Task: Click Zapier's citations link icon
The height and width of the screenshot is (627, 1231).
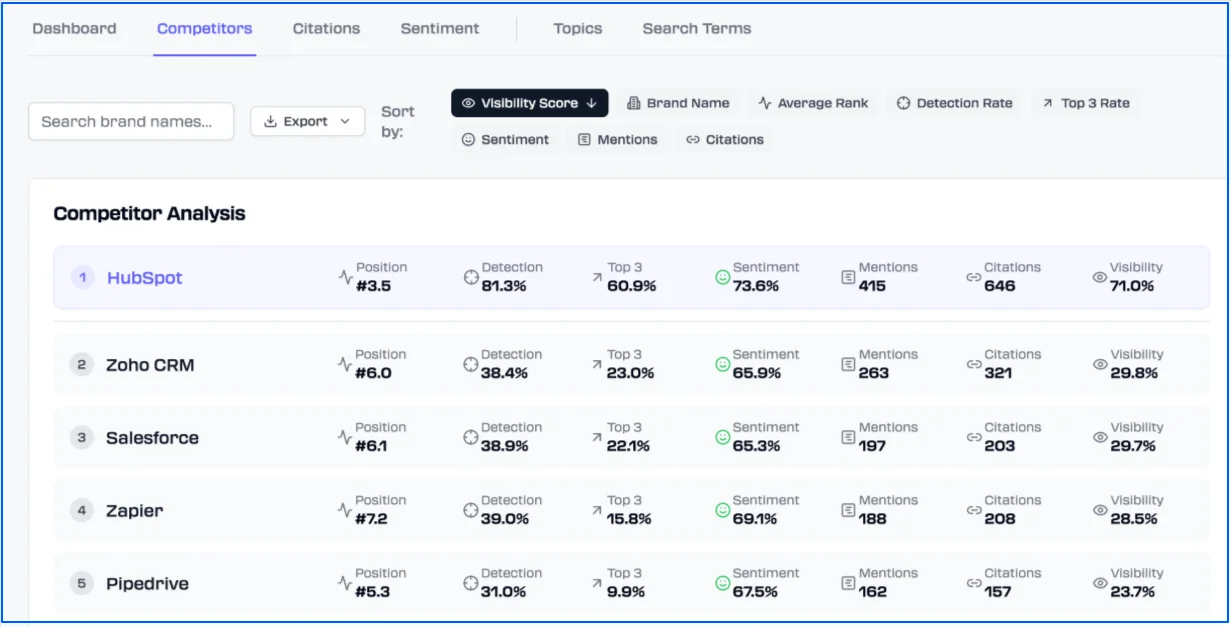Action: pos(974,510)
